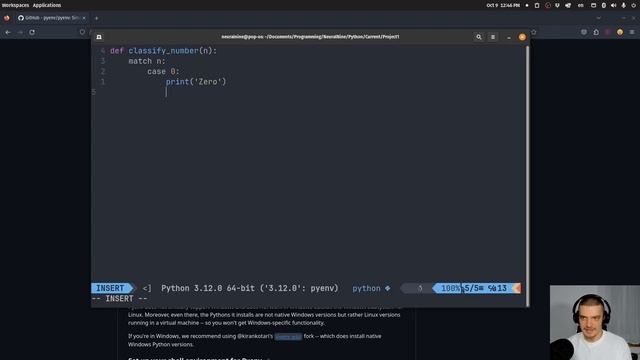Close the terminal with orange button
Screen dimensions: 640x360
pos(522,37)
